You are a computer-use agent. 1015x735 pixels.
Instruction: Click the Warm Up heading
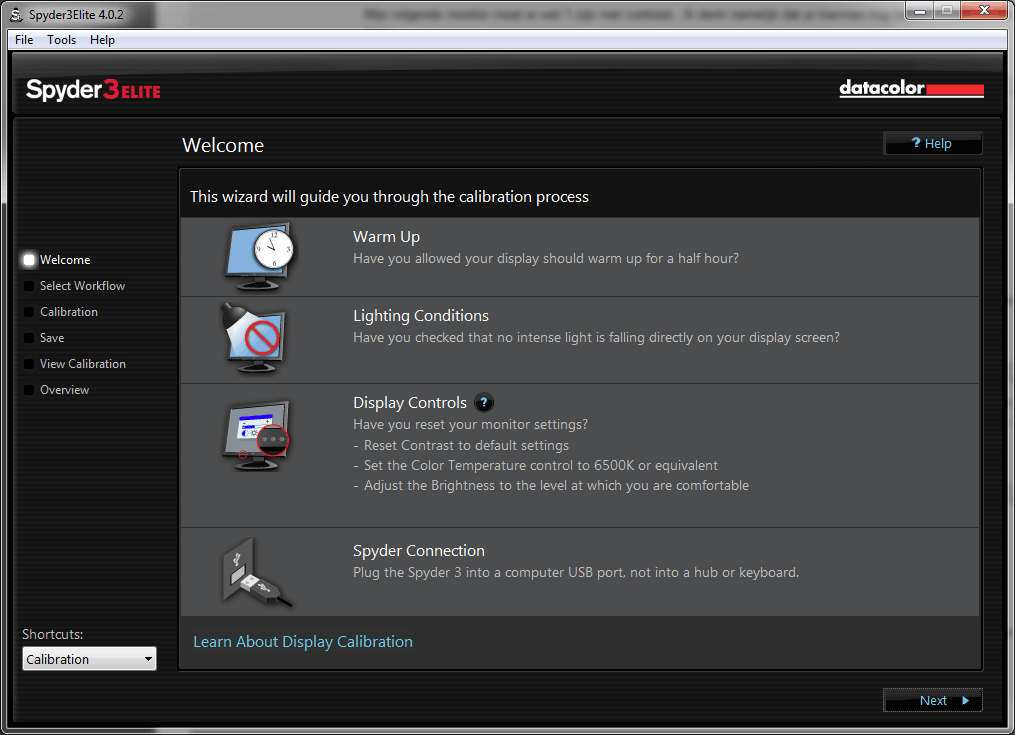386,237
